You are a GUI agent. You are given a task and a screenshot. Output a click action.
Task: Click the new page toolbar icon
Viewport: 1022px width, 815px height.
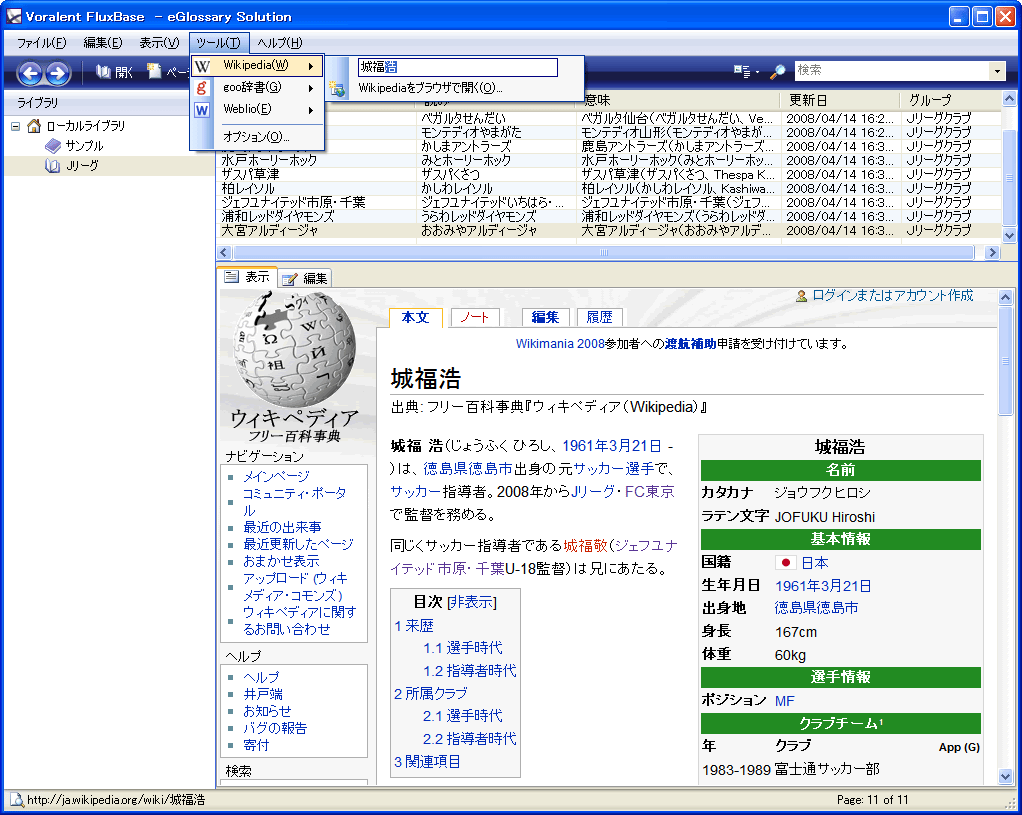[x=154, y=71]
